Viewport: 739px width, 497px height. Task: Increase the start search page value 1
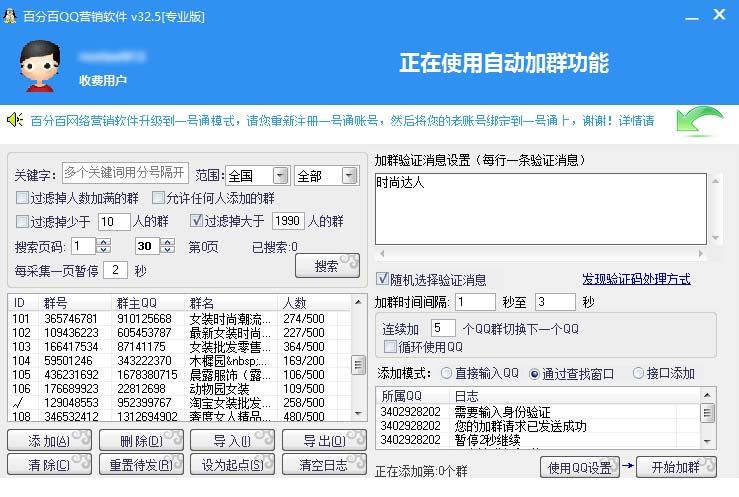[103, 242]
